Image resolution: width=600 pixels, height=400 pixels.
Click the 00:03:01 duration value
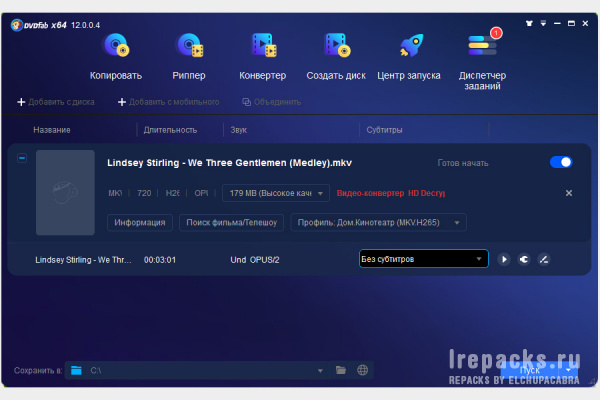(160, 260)
